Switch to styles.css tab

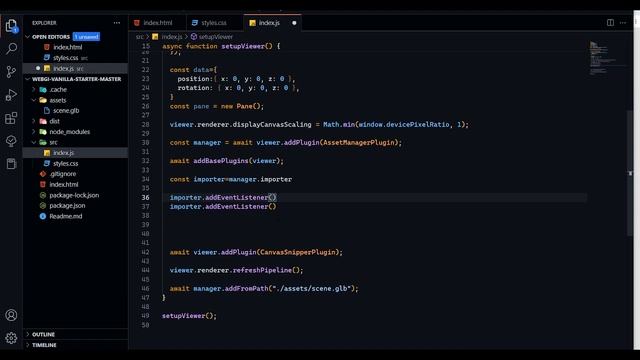(214, 23)
